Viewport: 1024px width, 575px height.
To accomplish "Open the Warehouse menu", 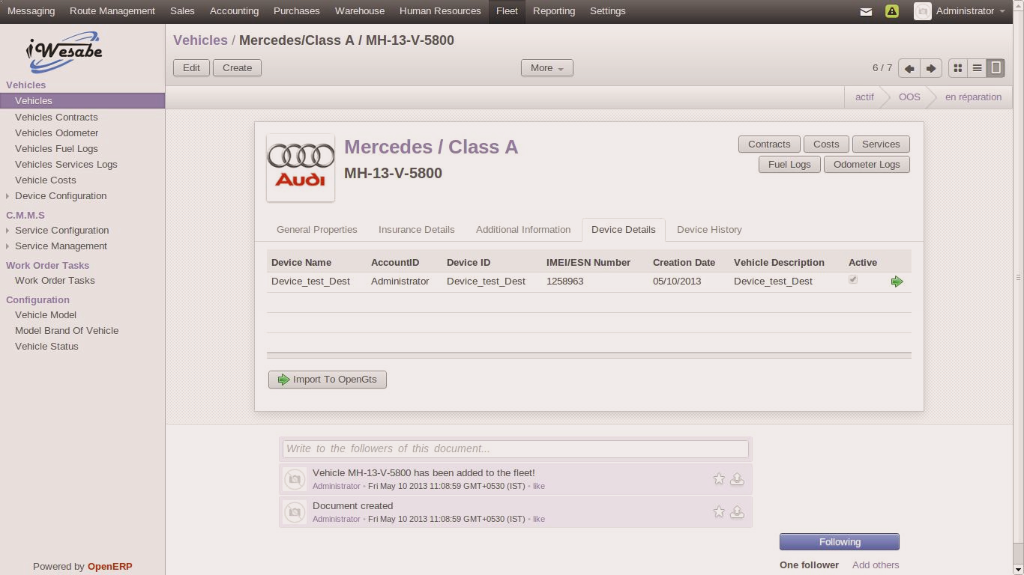I will pyautogui.click(x=359, y=11).
